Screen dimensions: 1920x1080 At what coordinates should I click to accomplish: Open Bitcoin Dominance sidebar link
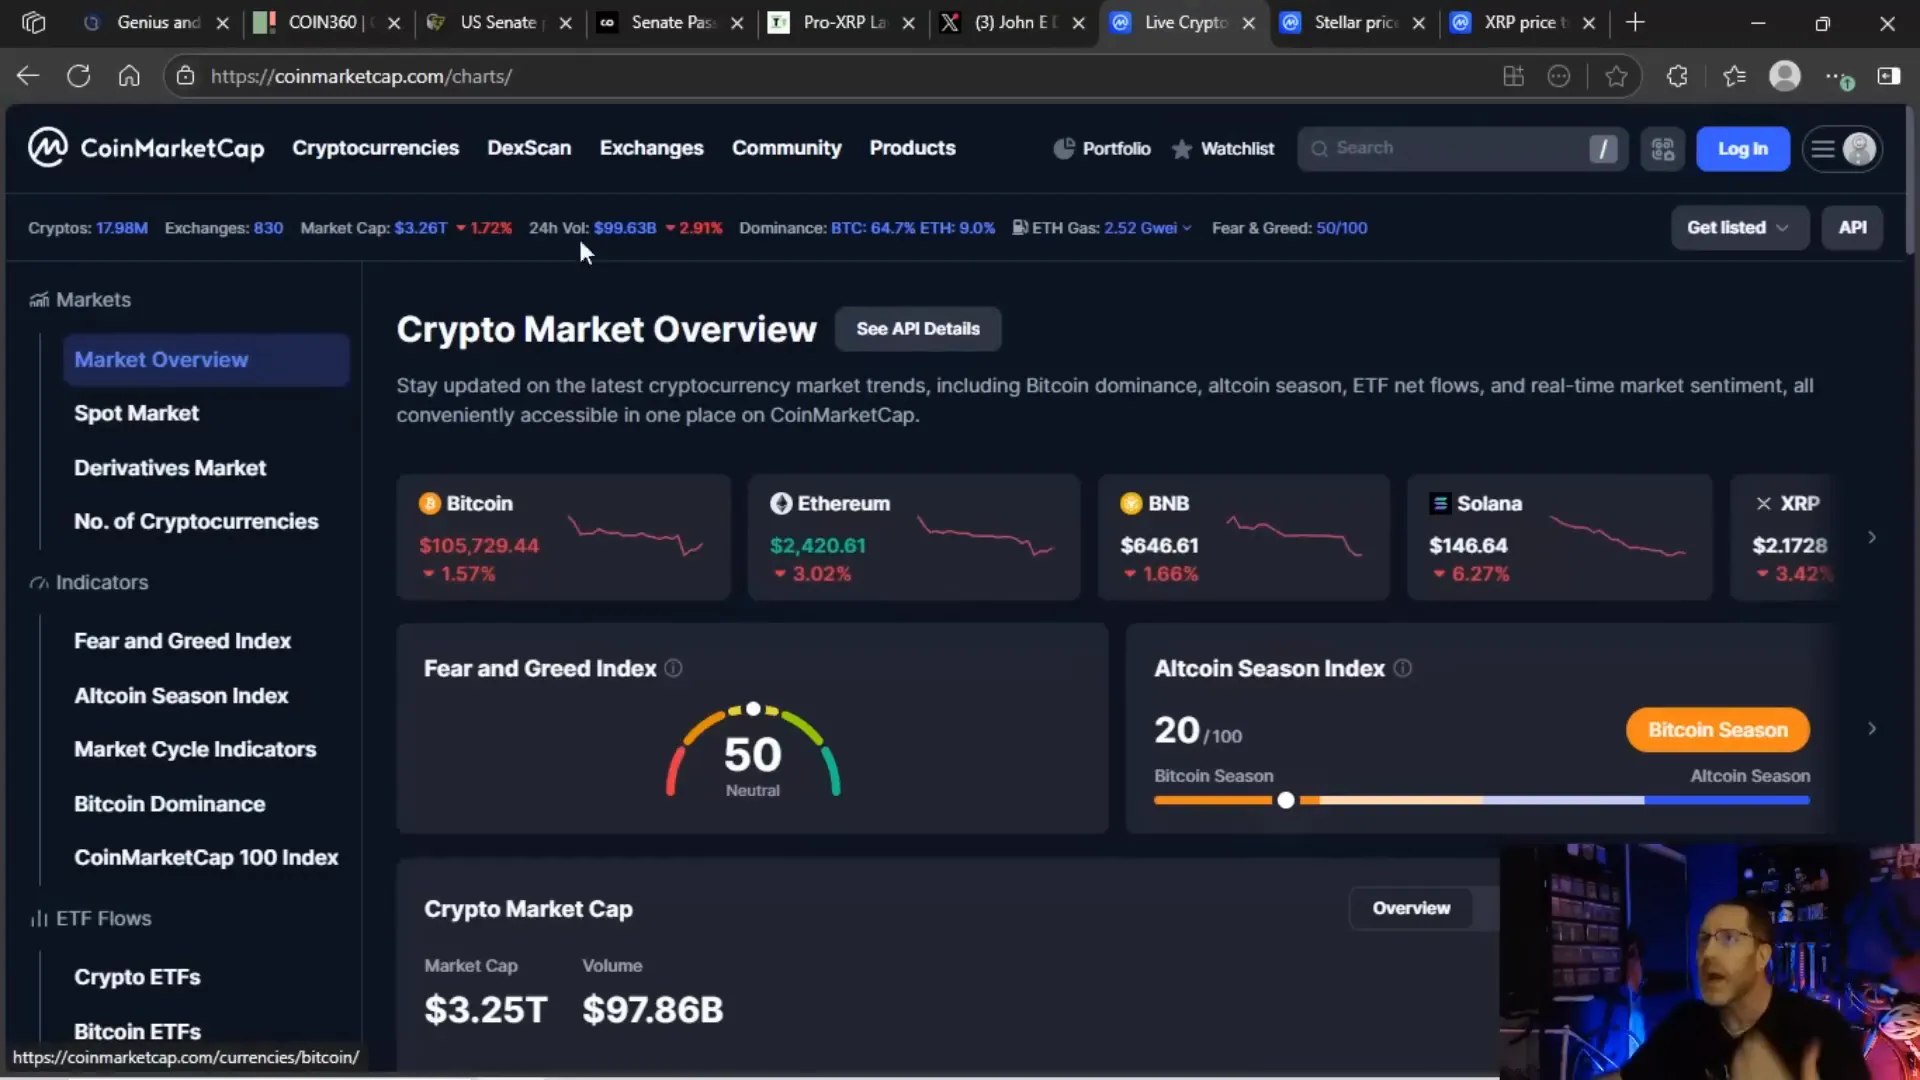(169, 804)
